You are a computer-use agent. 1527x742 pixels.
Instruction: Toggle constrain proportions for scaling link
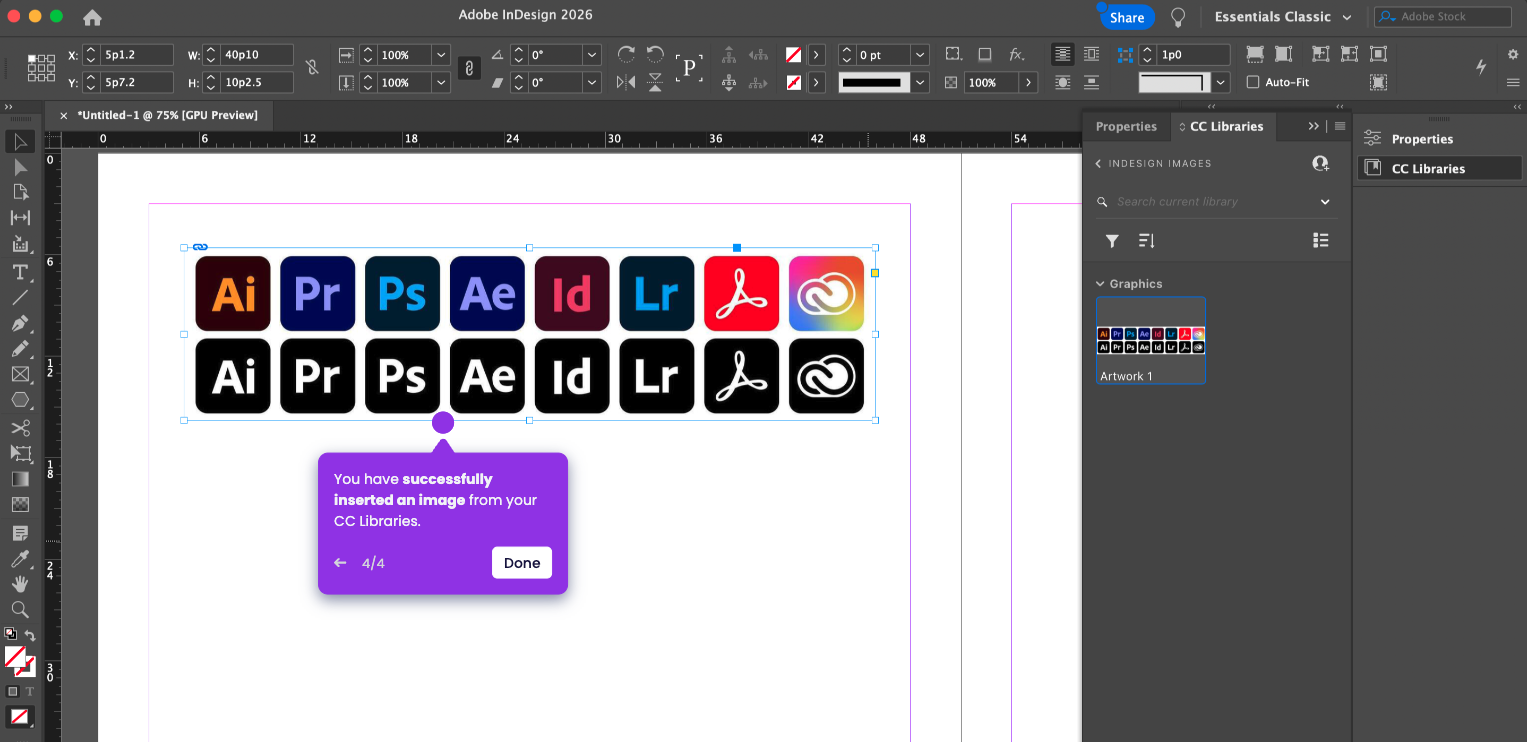tap(468, 68)
